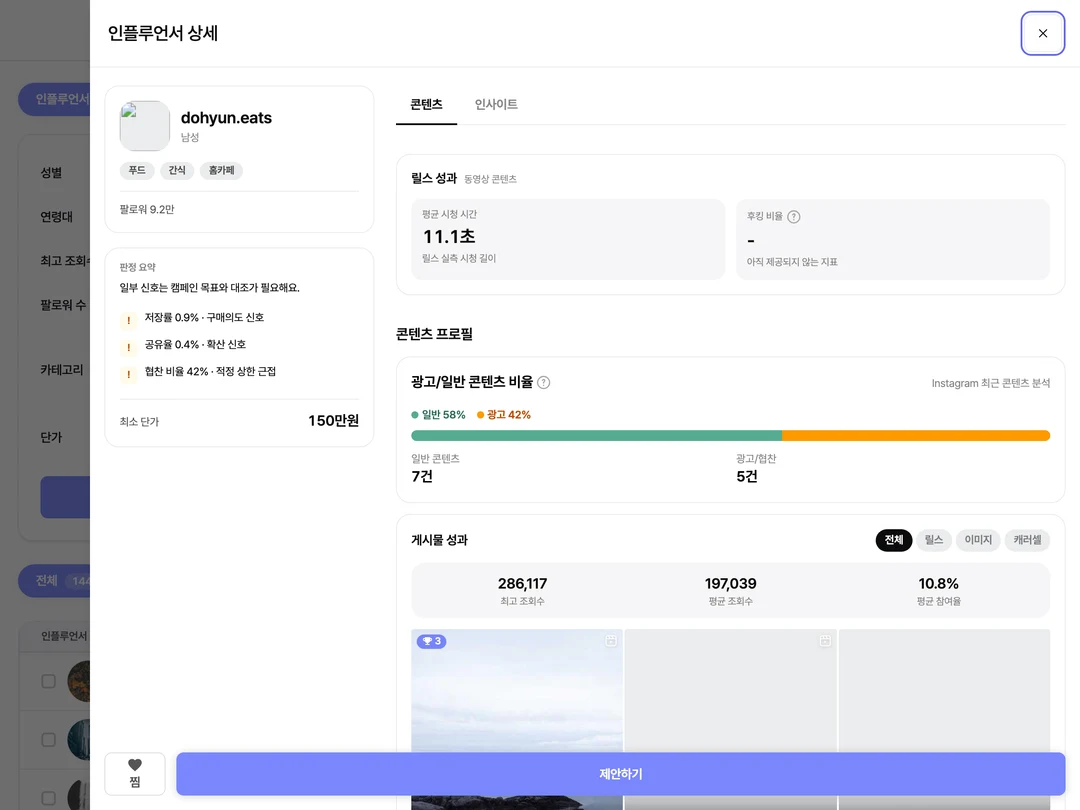Close the influencer detail panel
The image size is (1080, 810).
(x=1042, y=33)
